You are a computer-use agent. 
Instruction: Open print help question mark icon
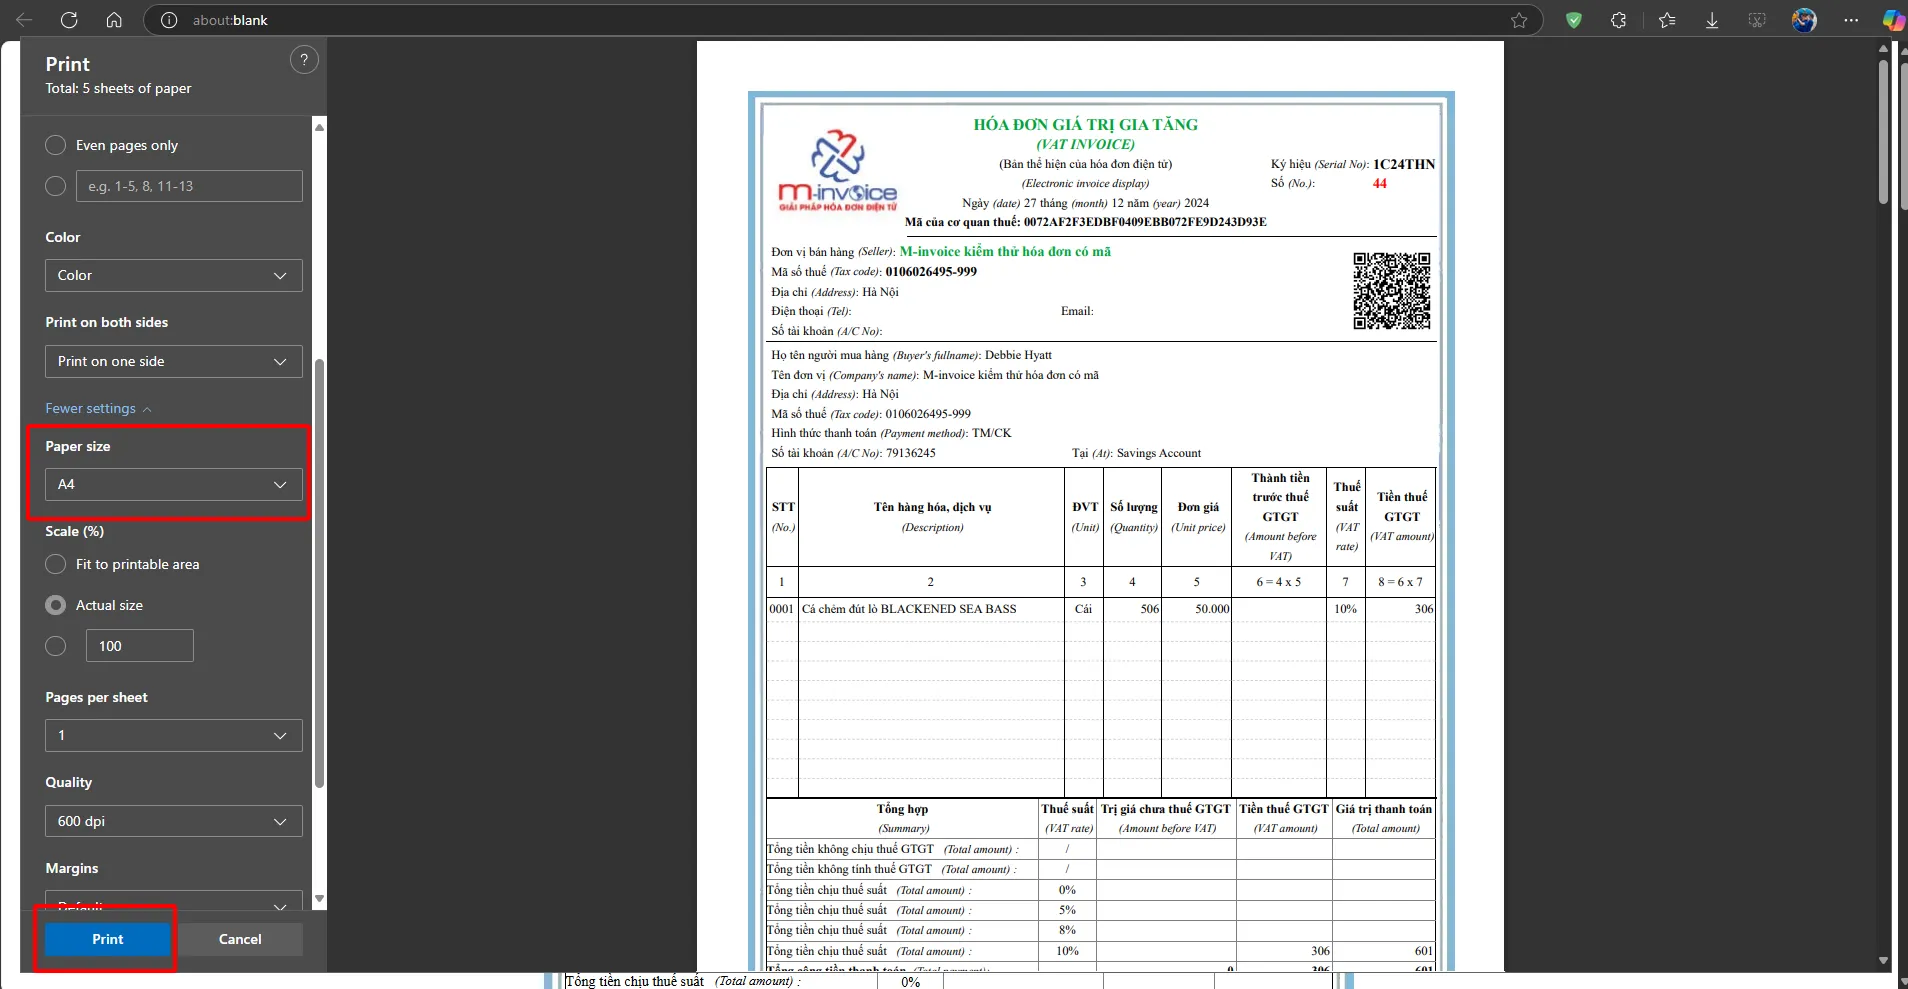coord(304,60)
